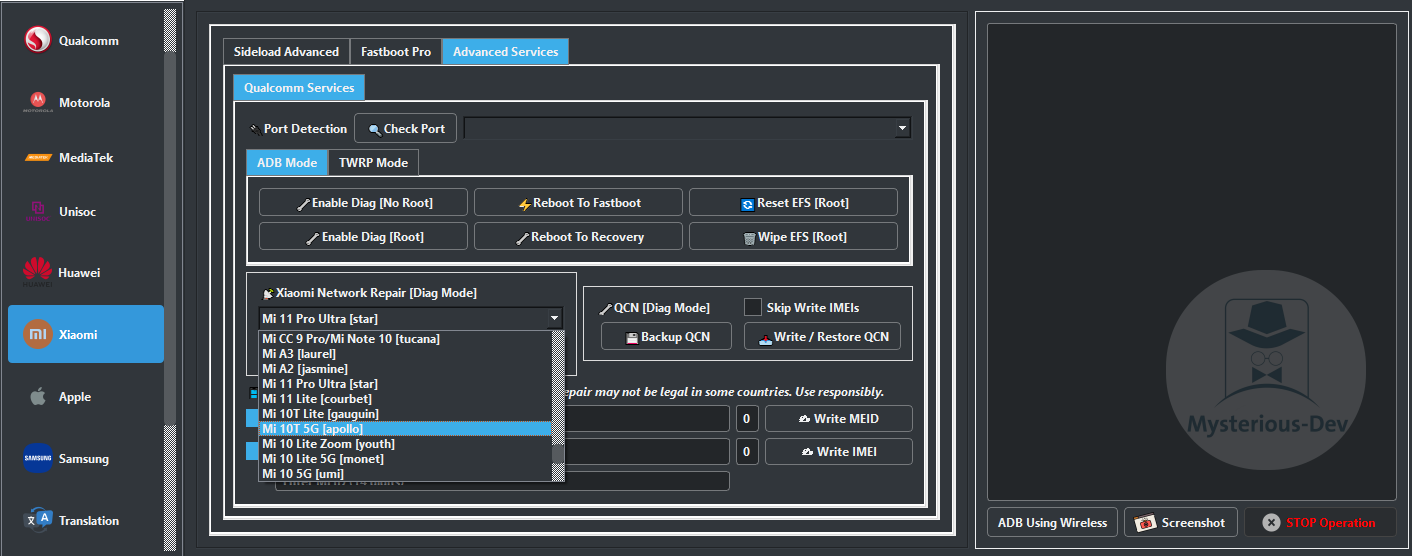Viewport: 1412px width, 556px height.
Task: Switch to the TWRP Mode tab
Action: 373,163
